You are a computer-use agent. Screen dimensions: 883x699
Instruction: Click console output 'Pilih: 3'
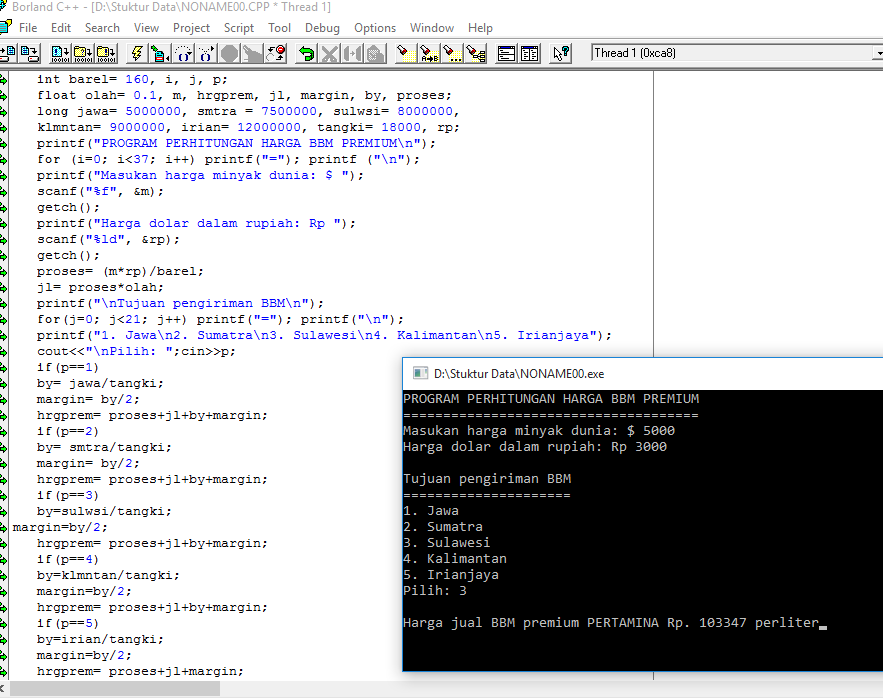click(x=435, y=591)
